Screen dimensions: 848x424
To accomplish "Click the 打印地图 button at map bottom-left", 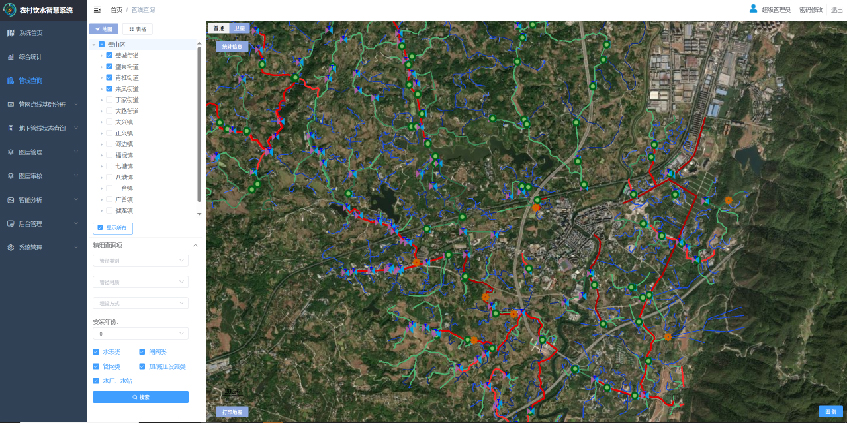I will coord(232,412).
